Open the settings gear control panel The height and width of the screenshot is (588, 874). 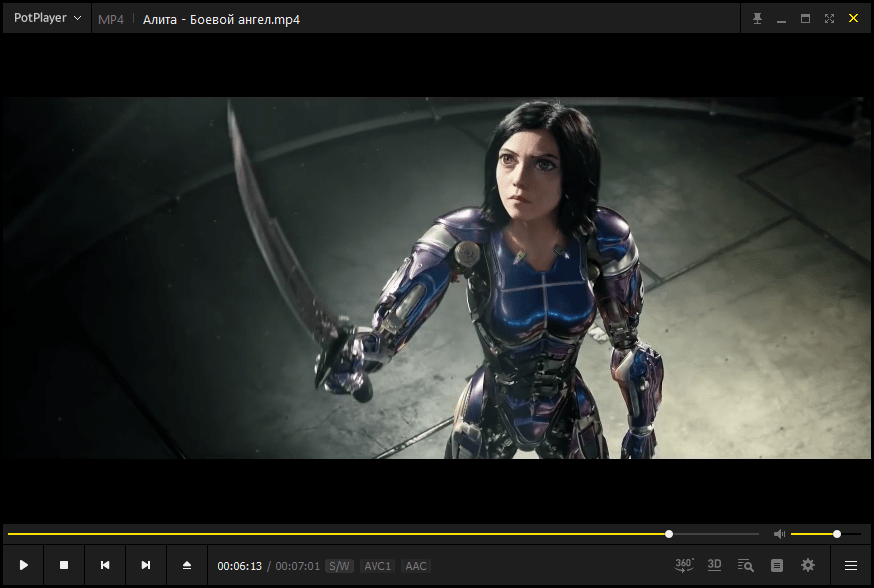coord(808,566)
